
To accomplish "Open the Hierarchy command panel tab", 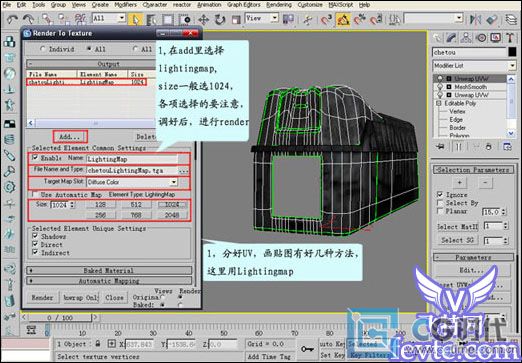I will click(x=466, y=38).
